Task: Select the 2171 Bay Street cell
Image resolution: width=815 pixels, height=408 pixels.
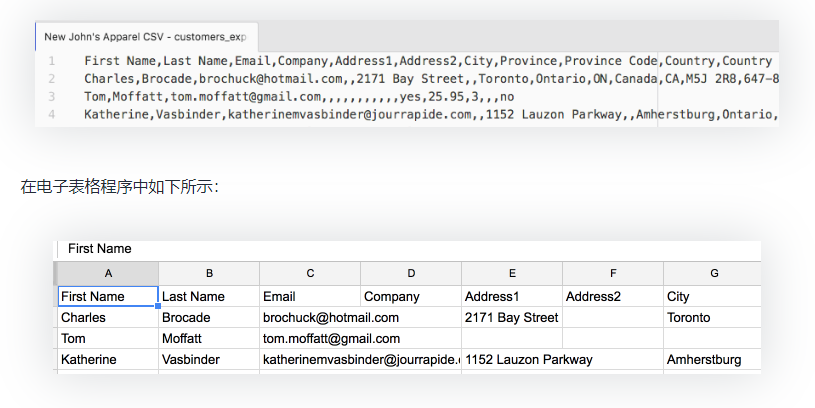Action: tap(512, 318)
